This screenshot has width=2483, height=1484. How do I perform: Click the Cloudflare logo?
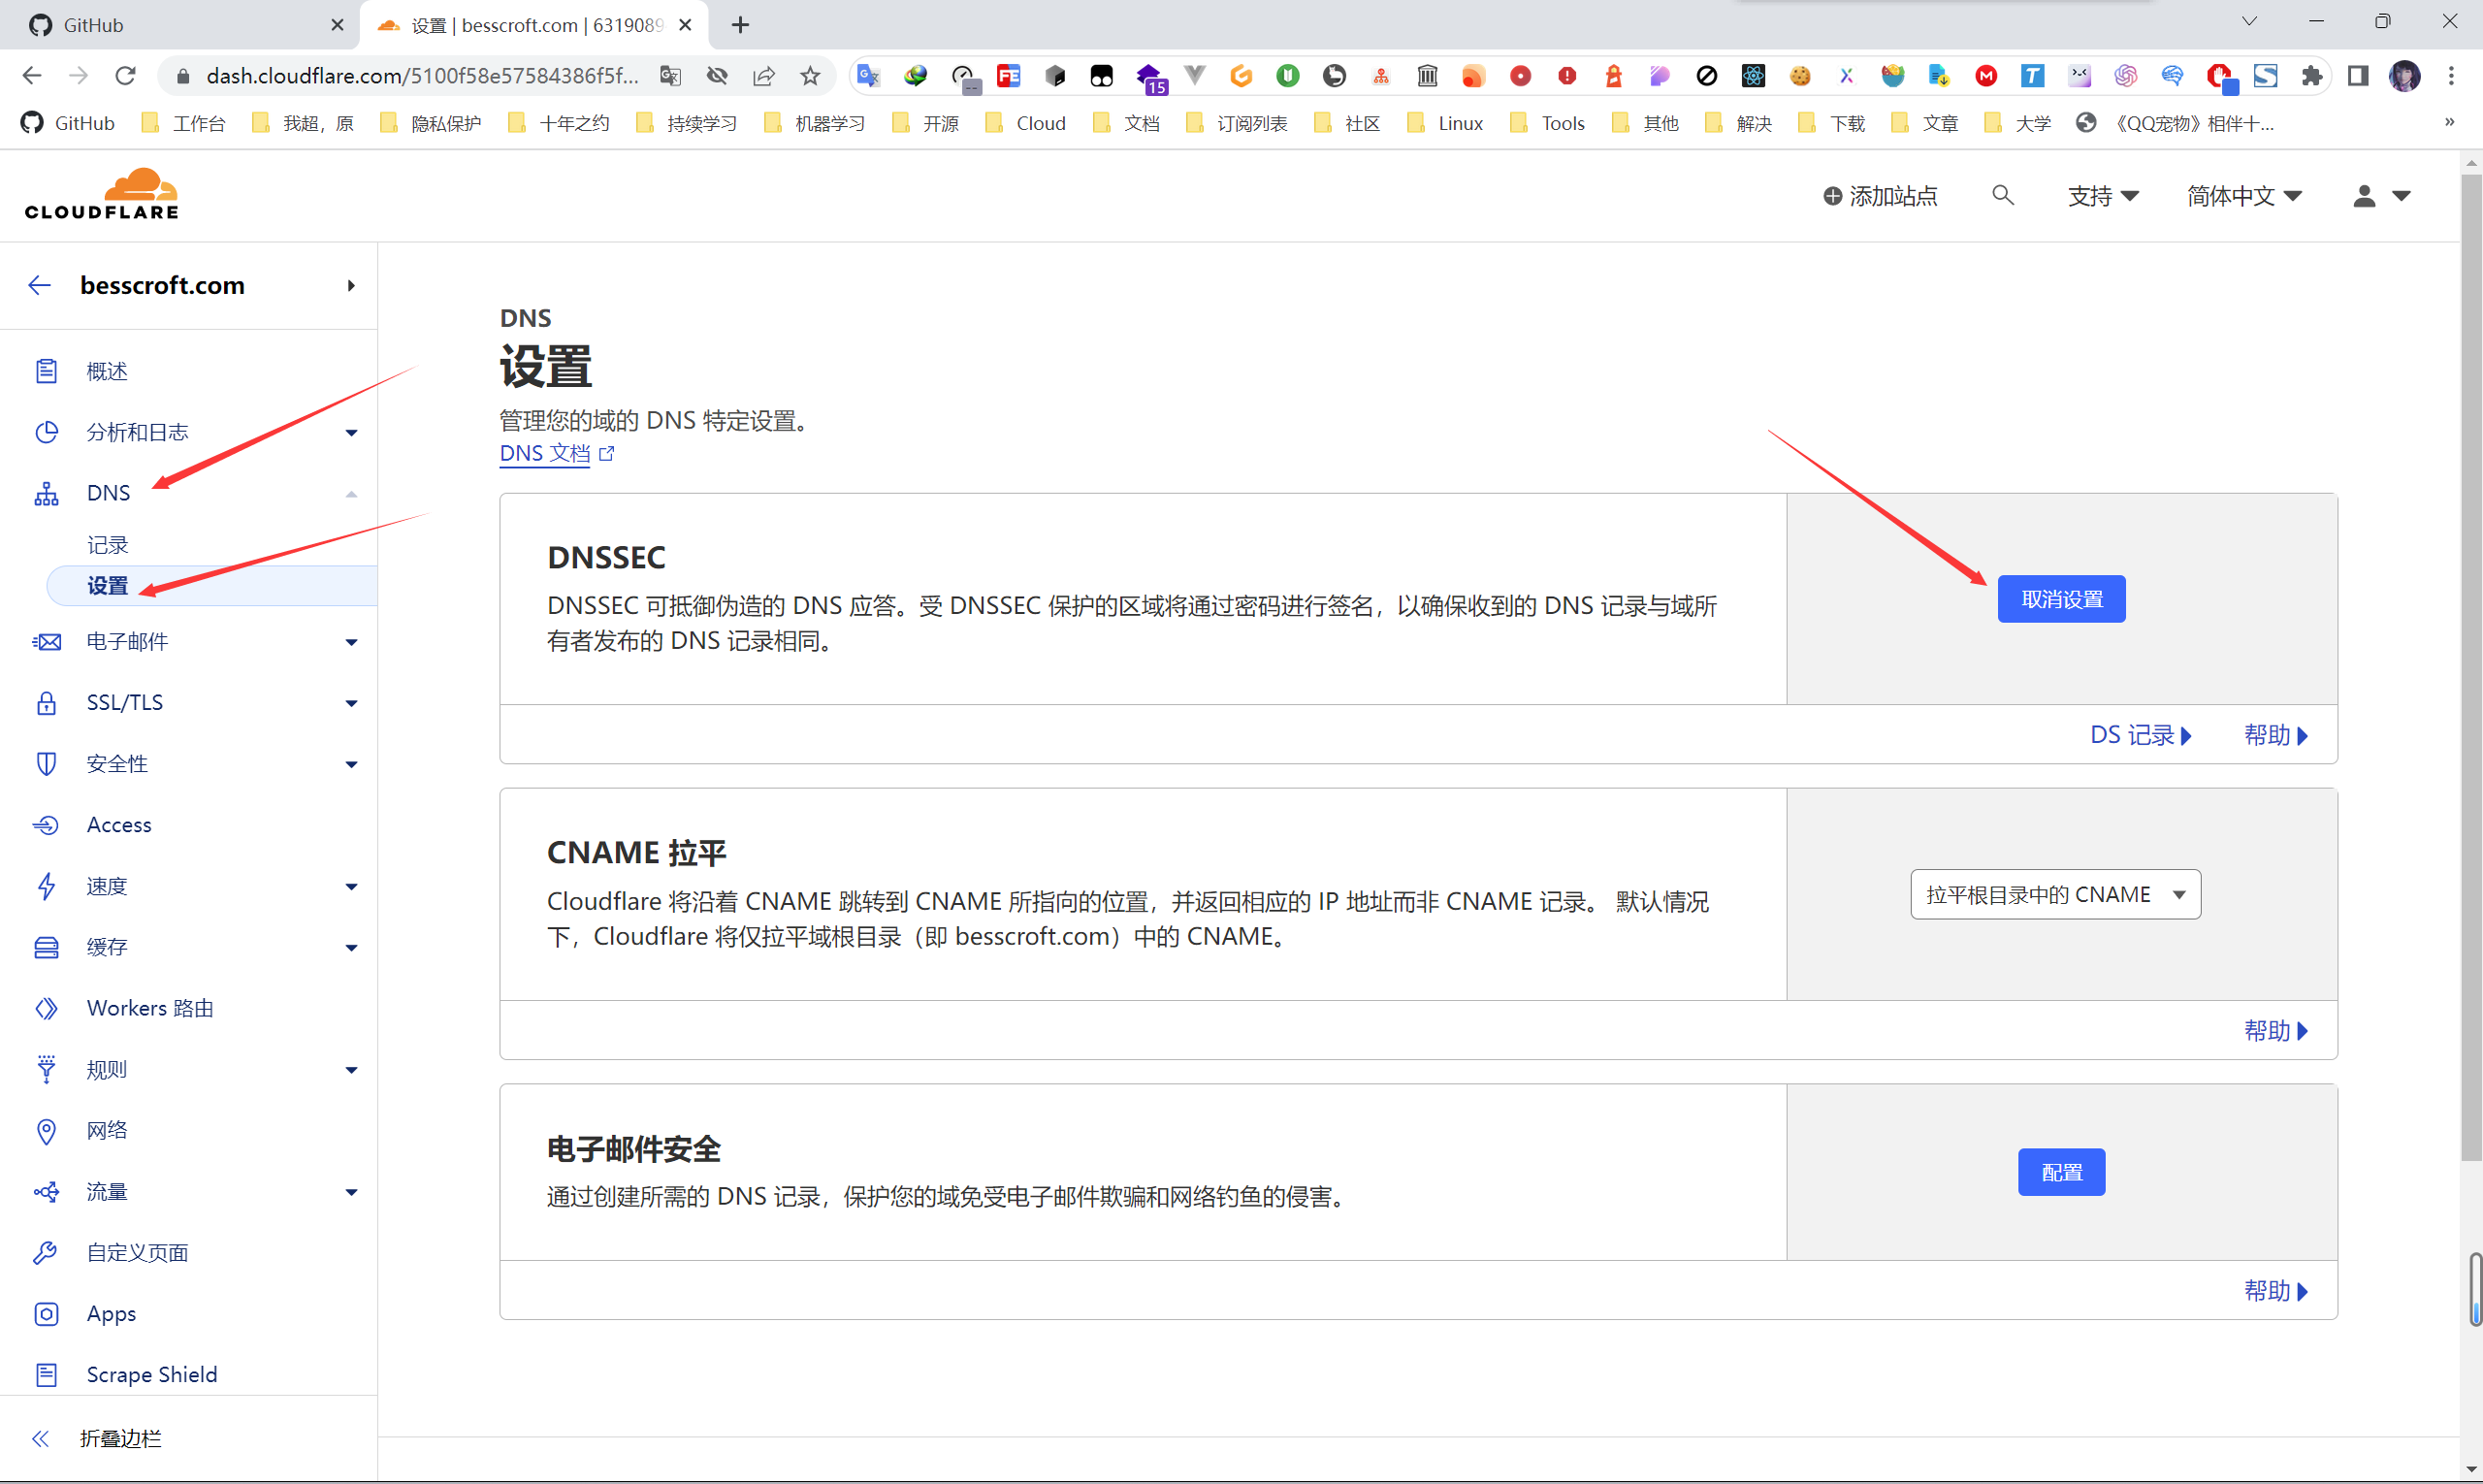click(x=101, y=194)
